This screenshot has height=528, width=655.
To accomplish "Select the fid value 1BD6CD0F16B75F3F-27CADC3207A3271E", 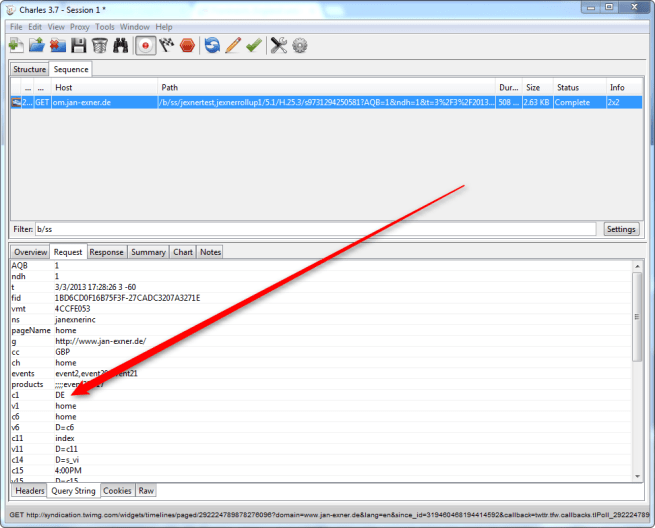I will point(127,298).
